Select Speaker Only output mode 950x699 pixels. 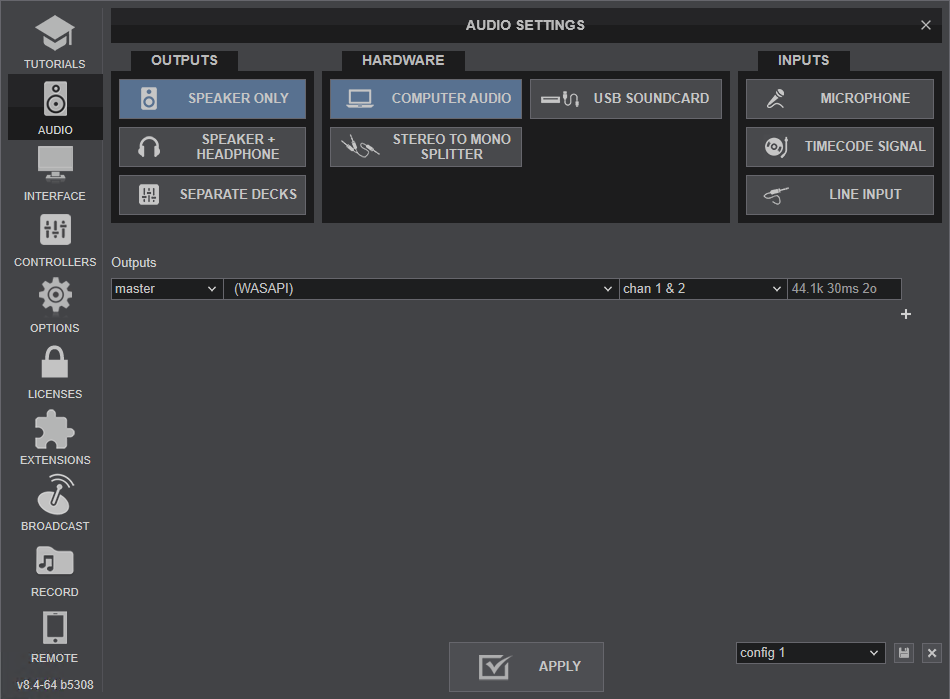click(213, 99)
